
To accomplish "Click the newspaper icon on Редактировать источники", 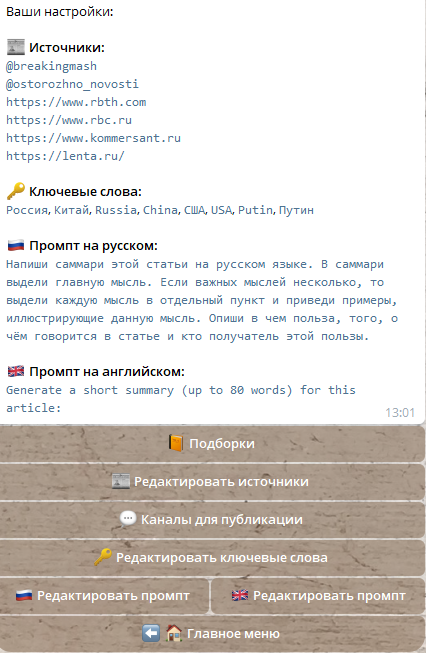I will coord(121,481).
